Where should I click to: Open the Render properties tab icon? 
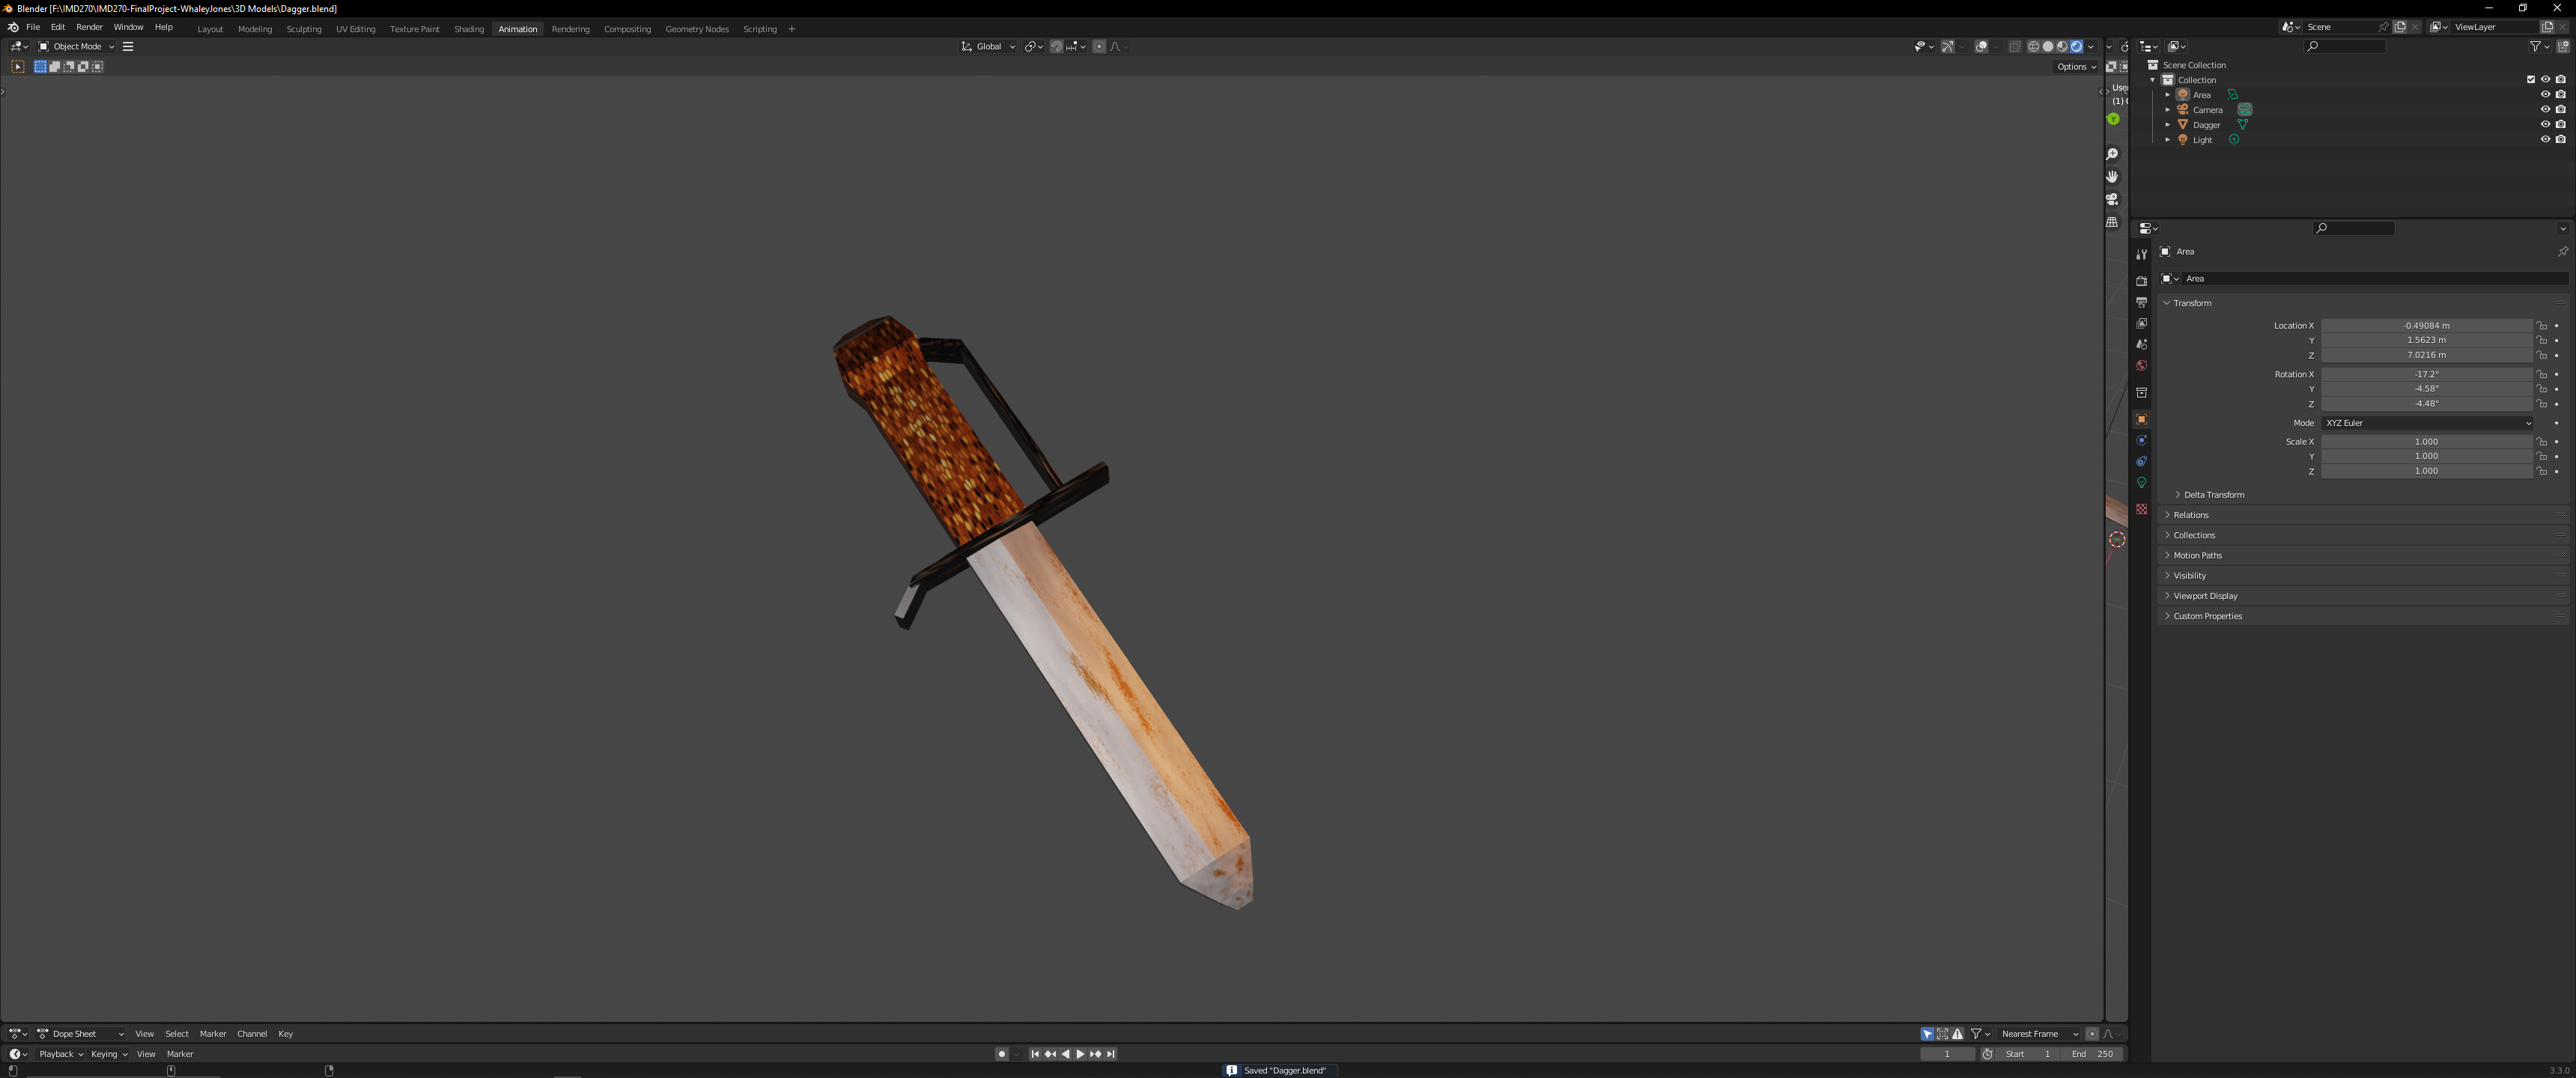click(x=2141, y=281)
